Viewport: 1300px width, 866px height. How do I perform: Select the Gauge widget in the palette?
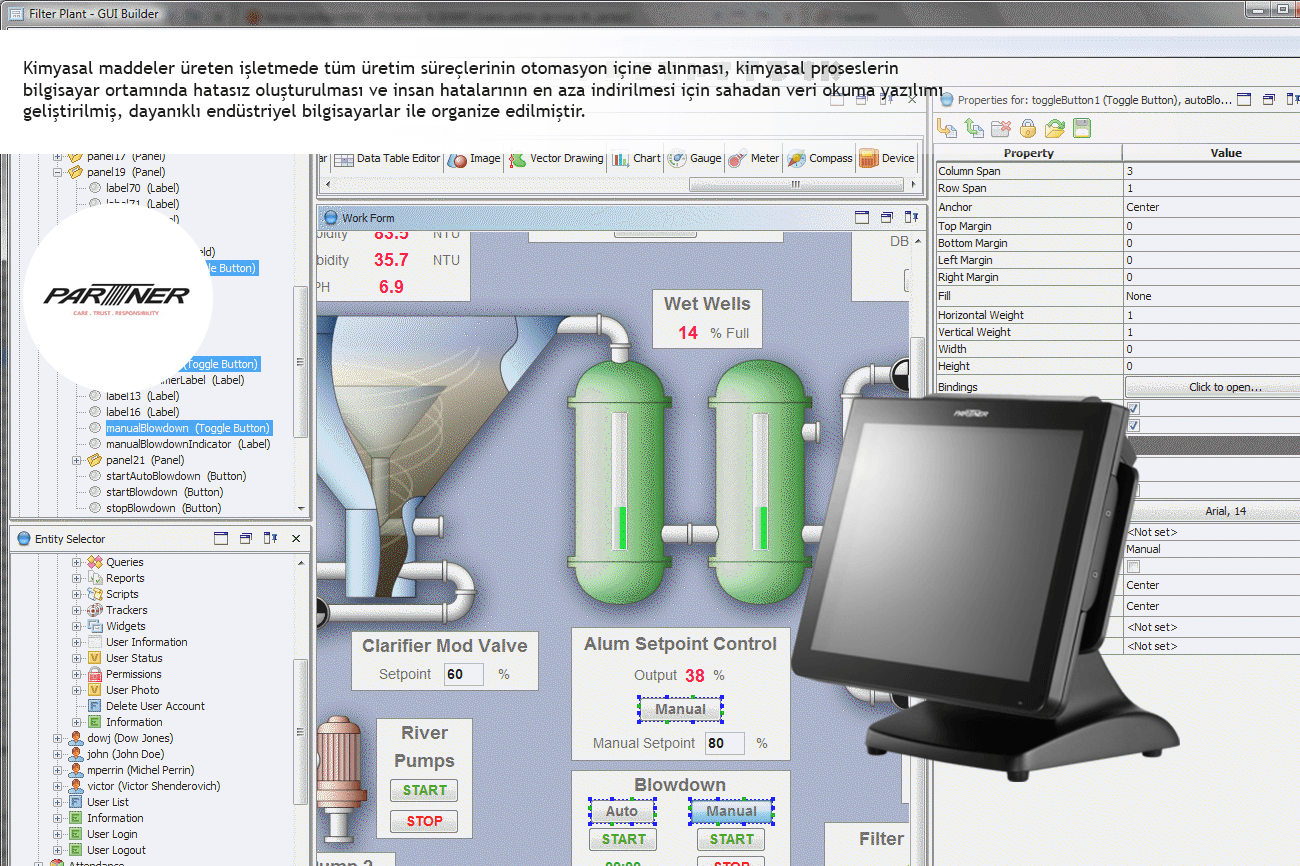[694, 159]
